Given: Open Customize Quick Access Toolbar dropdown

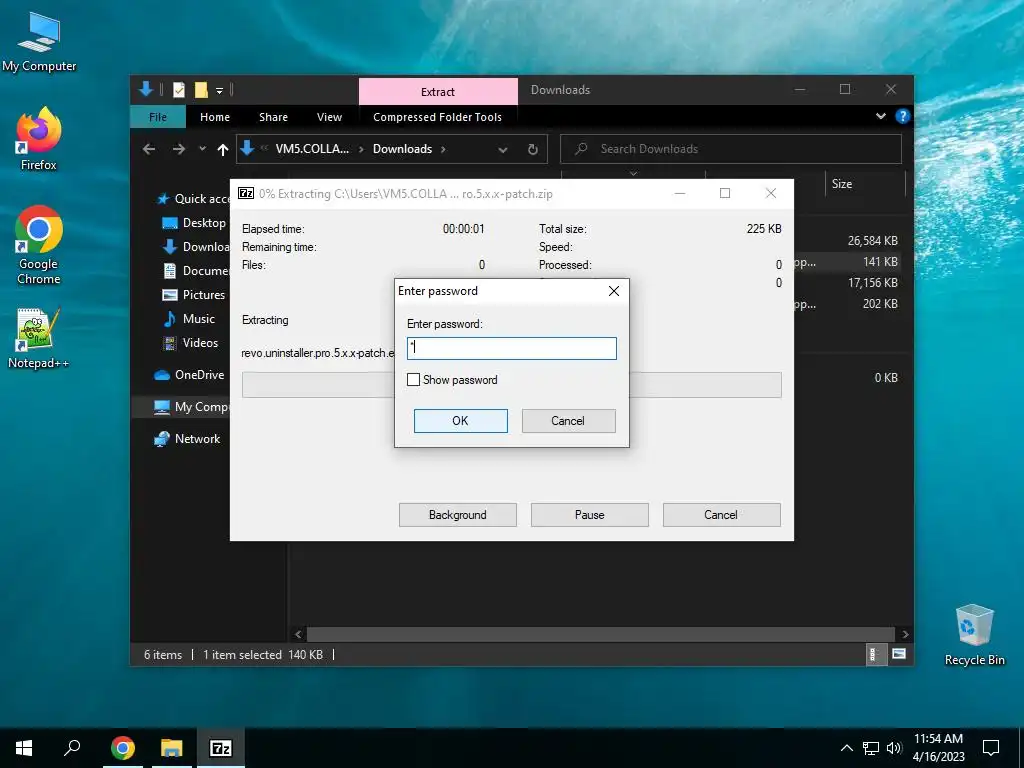Looking at the screenshot, I should pyautogui.click(x=219, y=90).
